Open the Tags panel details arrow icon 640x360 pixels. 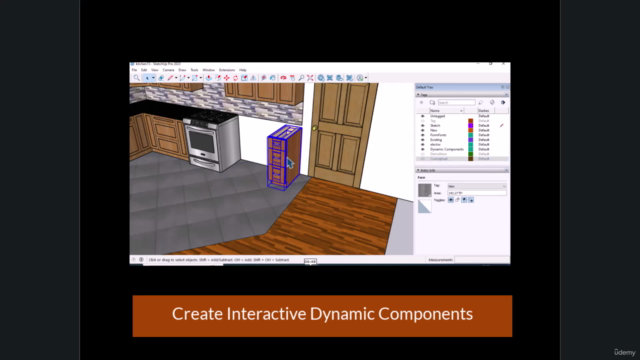click(503, 102)
